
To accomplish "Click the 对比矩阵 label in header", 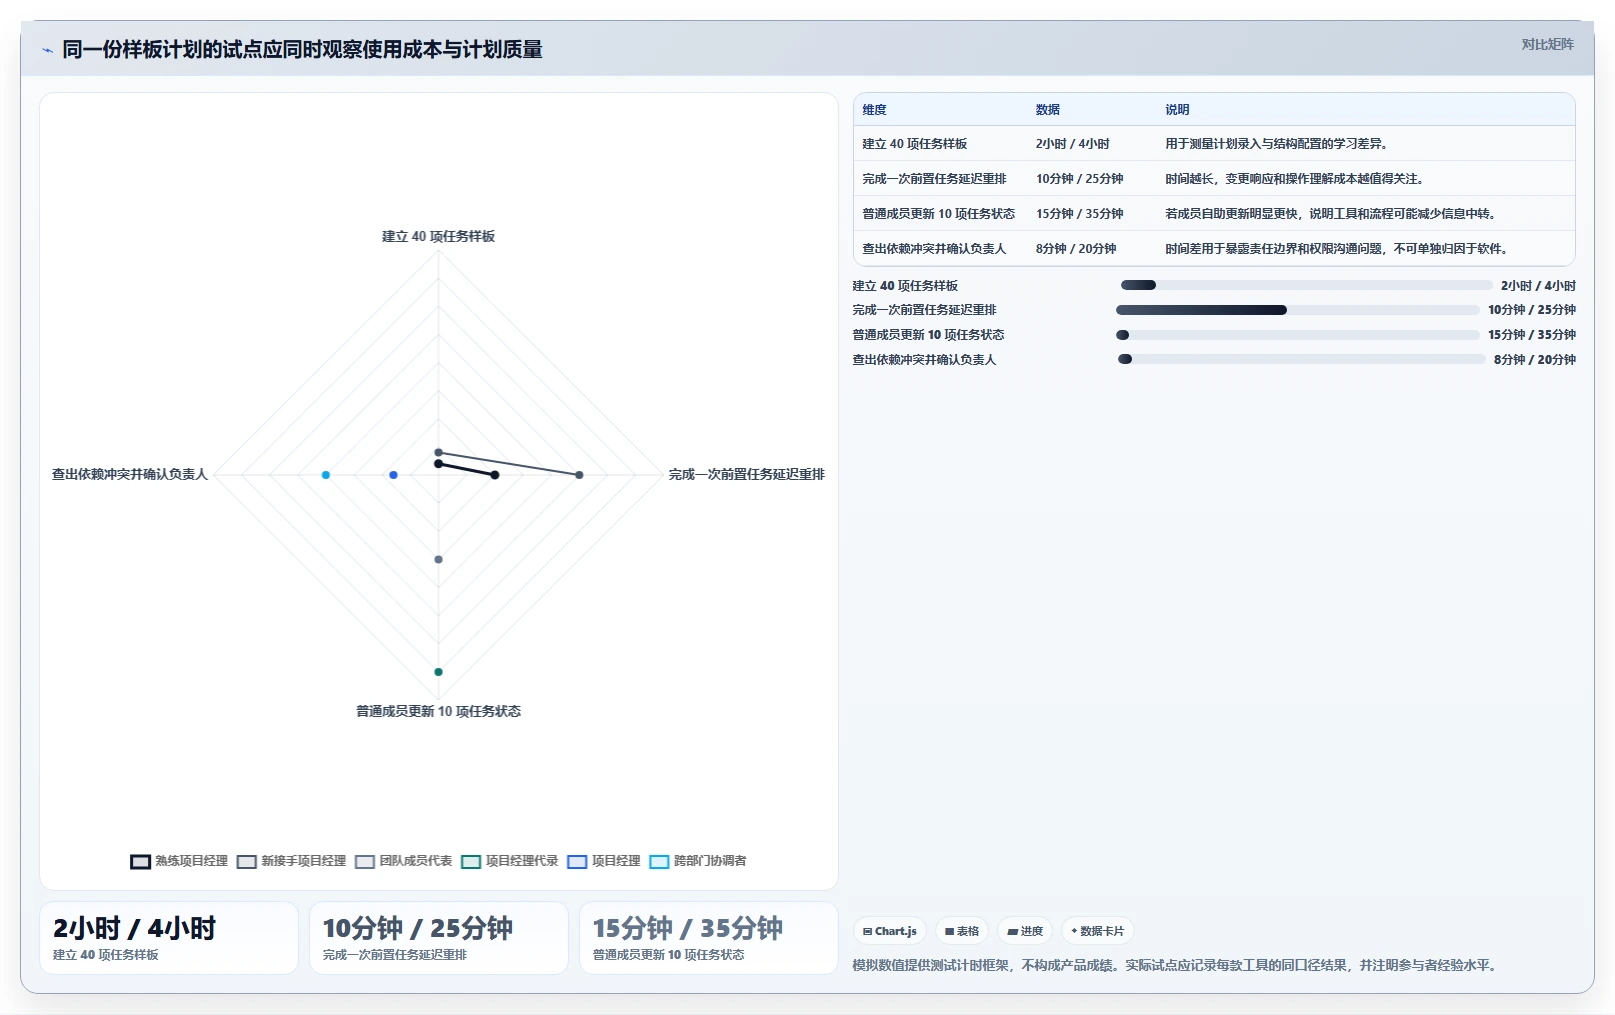I will (x=1547, y=44).
